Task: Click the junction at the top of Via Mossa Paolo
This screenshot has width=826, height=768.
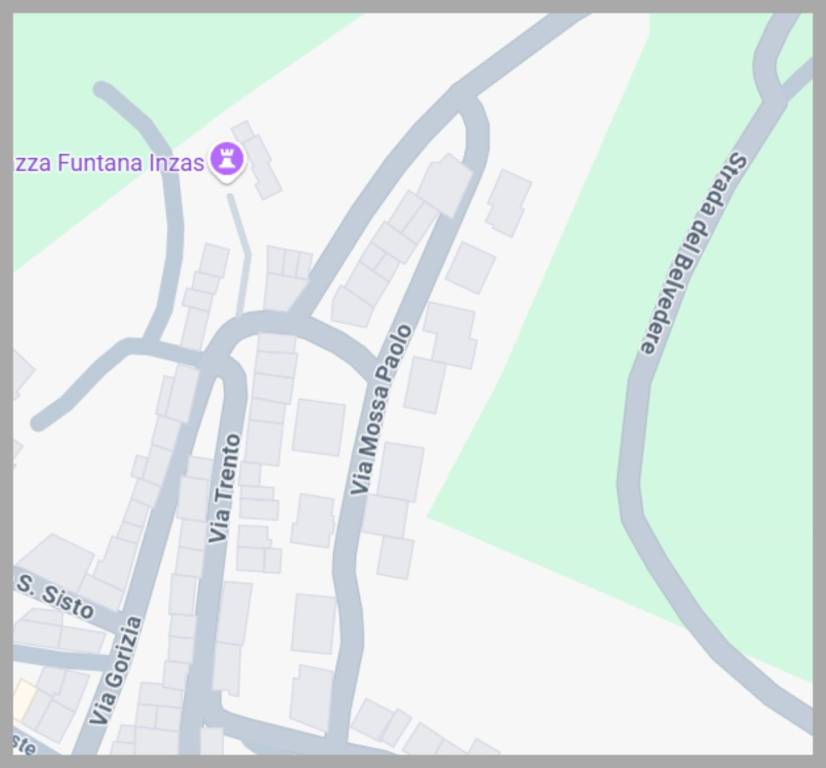Action: point(469,97)
